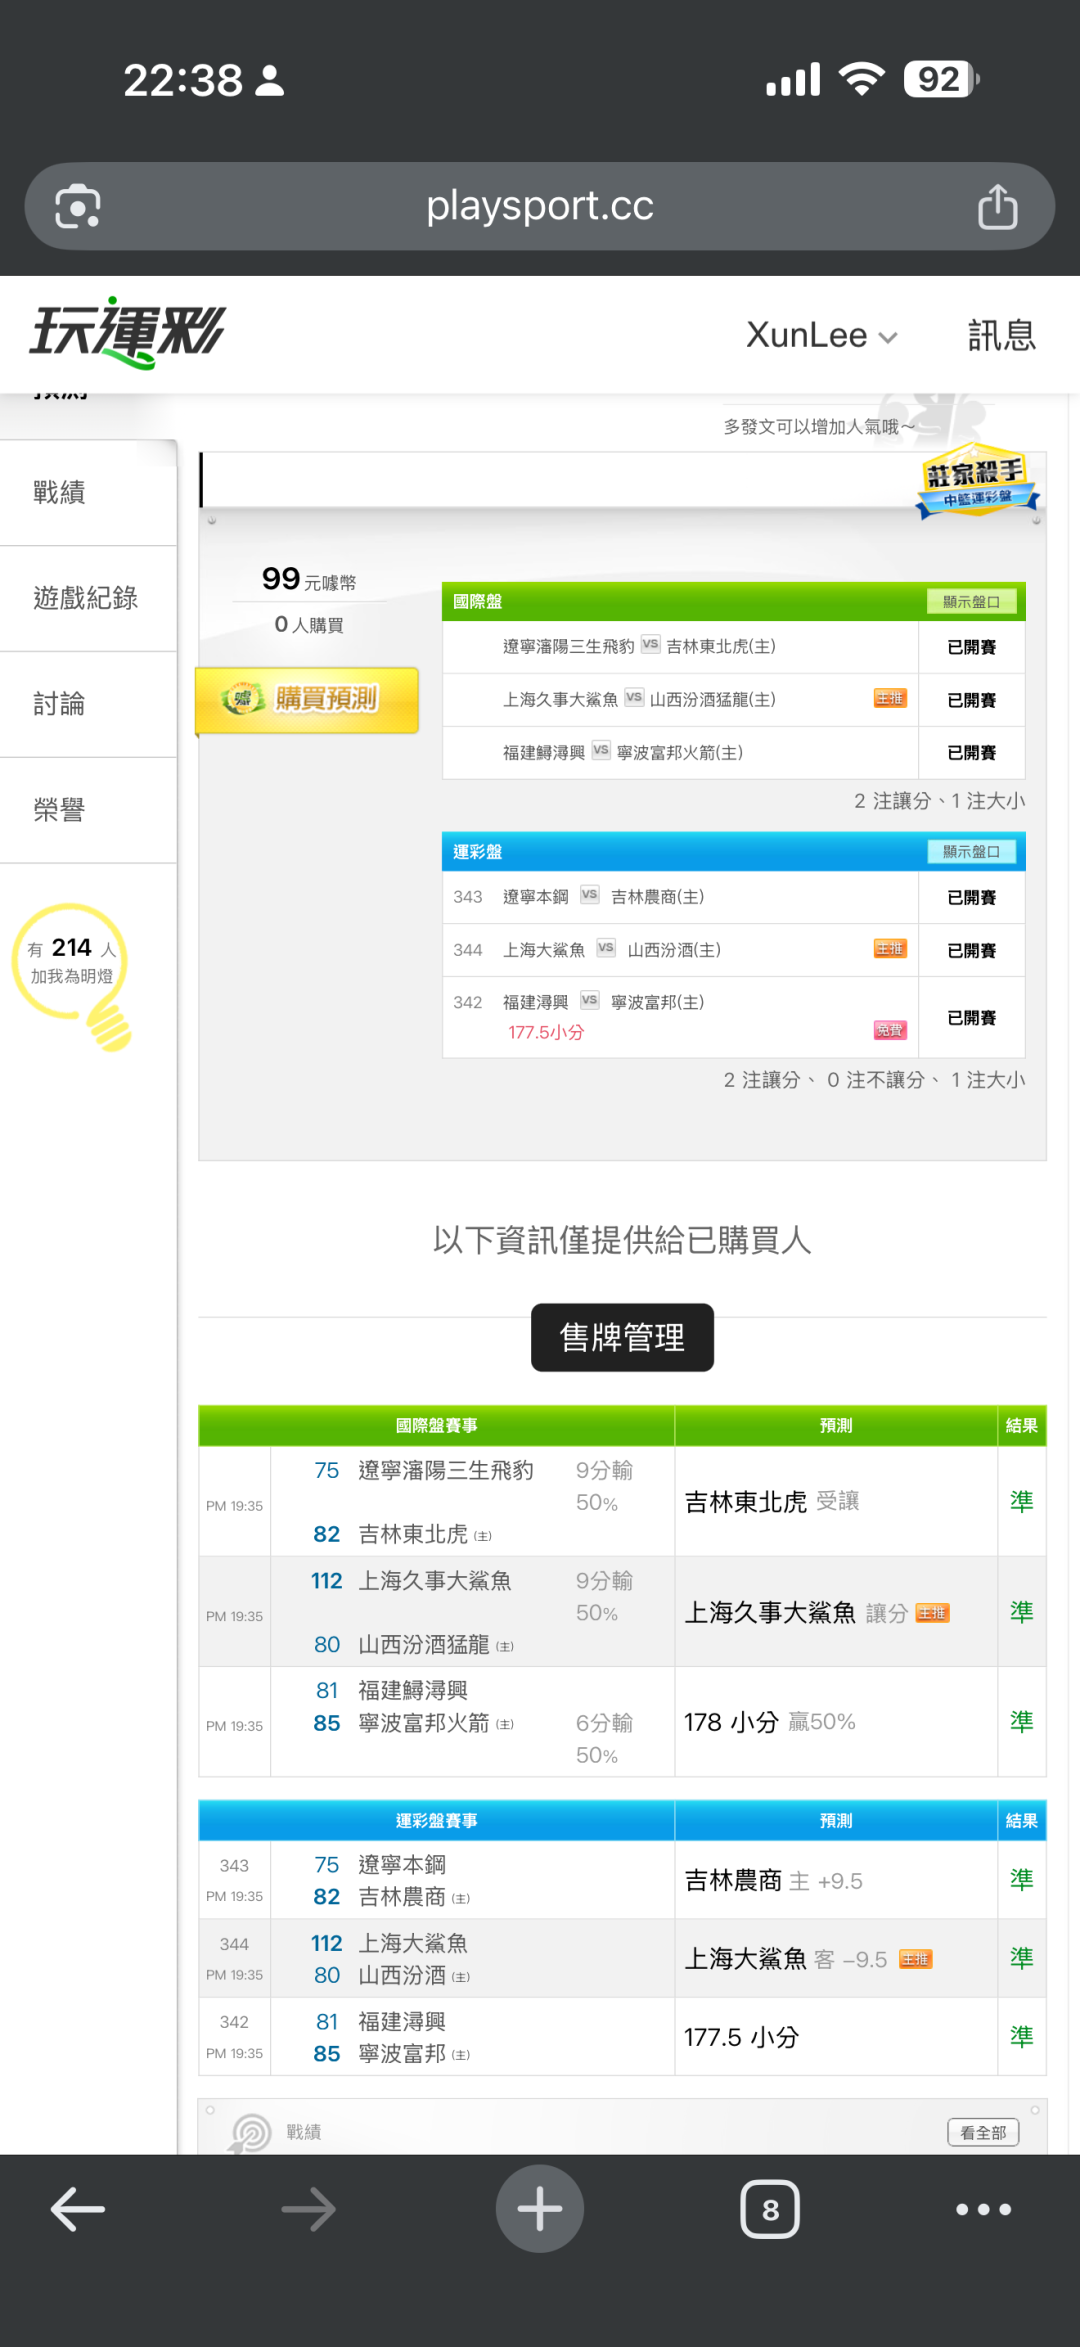The height and width of the screenshot is (2347, 1080).
Task: Click the 購買預測 button
Action: point(307,699)
